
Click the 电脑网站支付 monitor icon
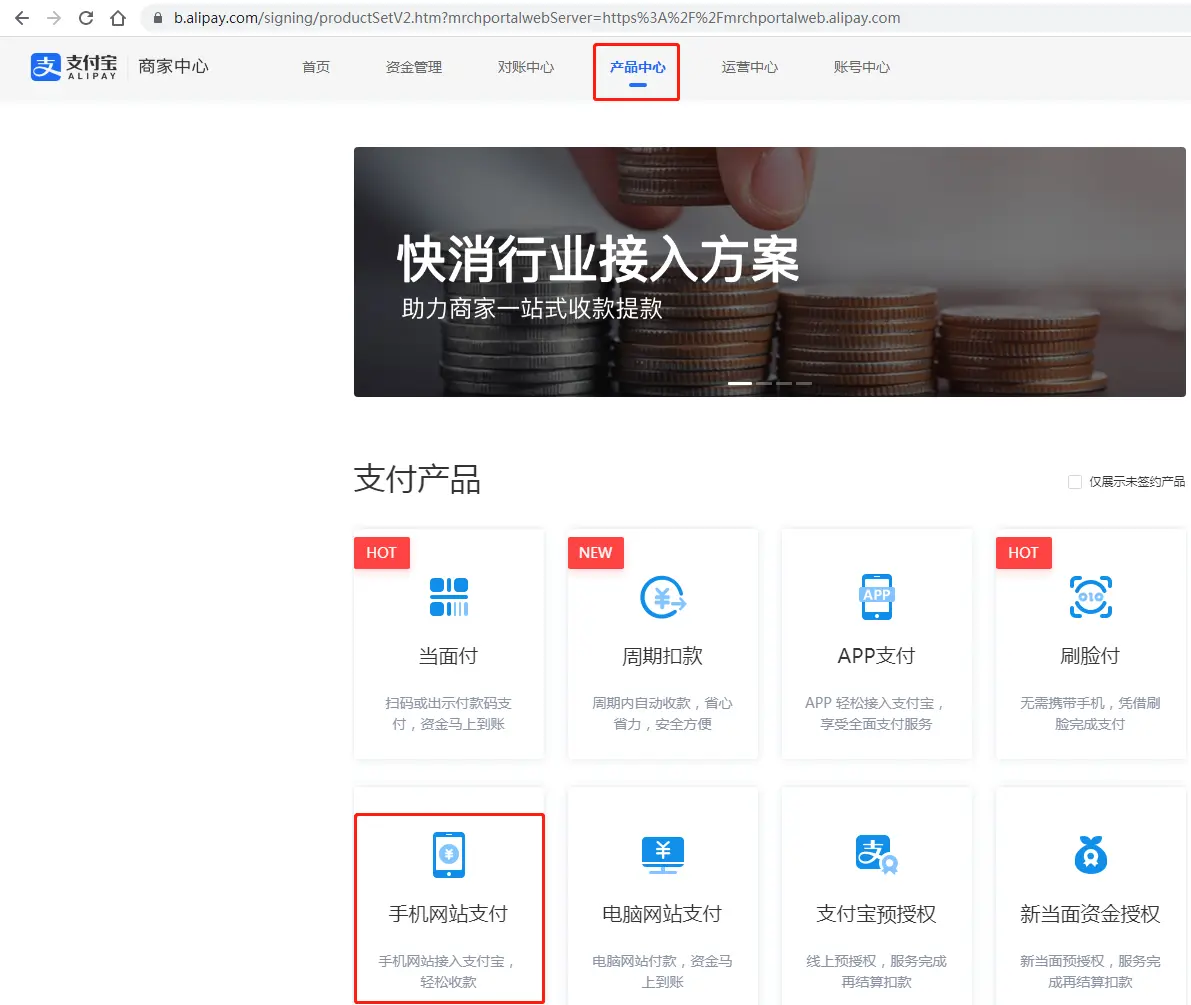(662, 855)
